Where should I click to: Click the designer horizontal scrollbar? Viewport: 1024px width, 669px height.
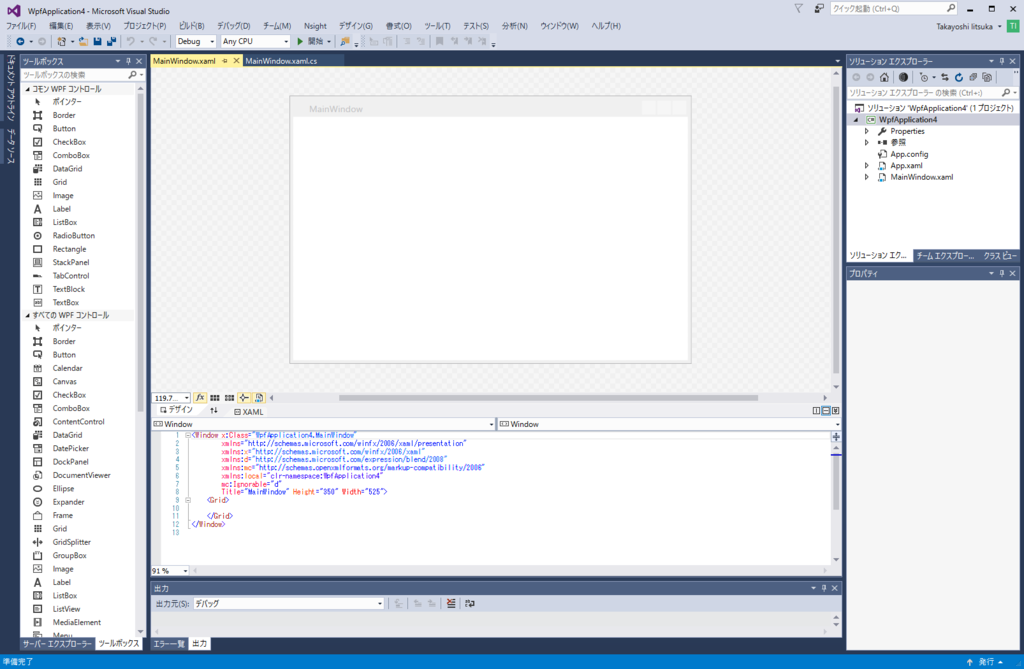(x=548, y=398)
